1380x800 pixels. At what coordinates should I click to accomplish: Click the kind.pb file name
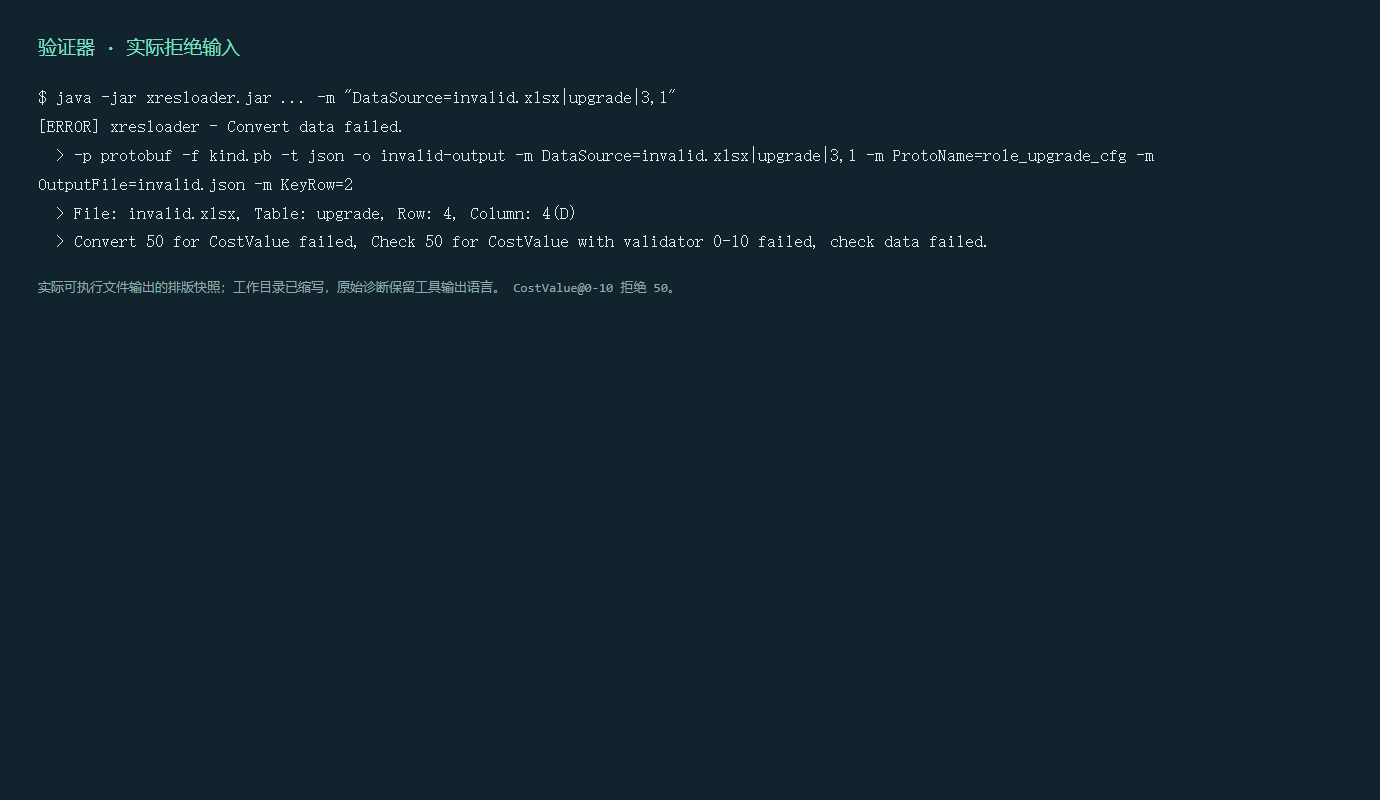(240, 156)
